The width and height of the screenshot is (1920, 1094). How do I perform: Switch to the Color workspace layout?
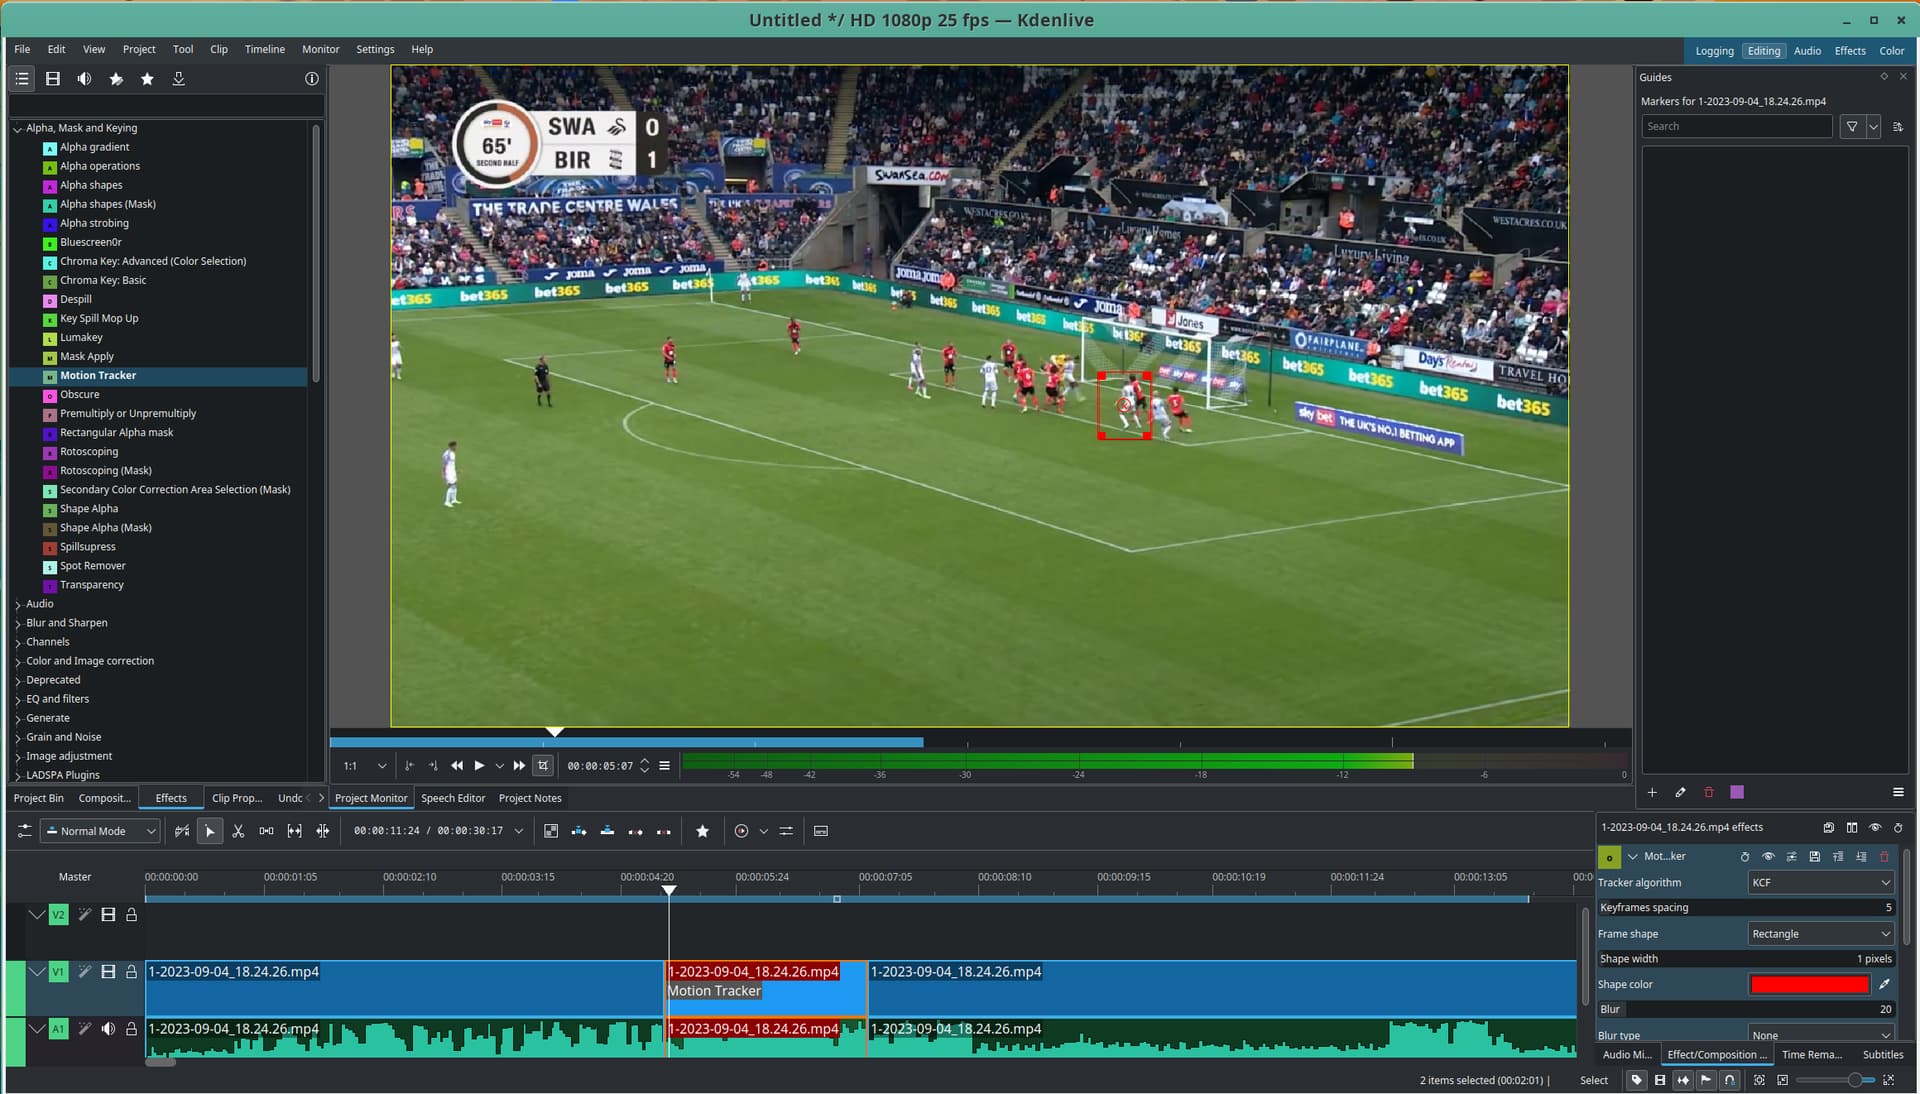pos(1891,51)
